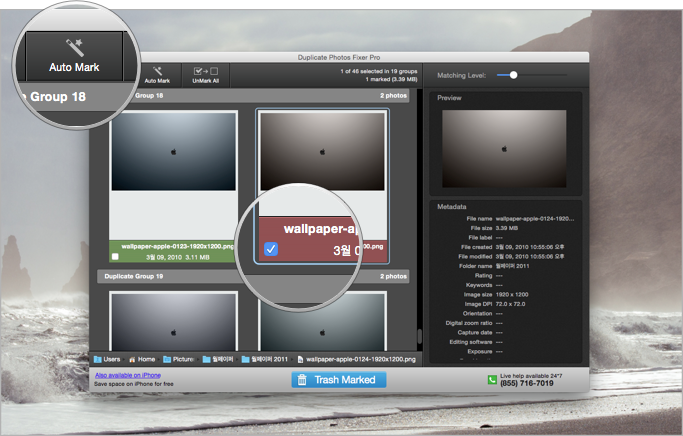683x436 pixels.
Task: Click the '2 photos' count for Group 19
Action: click(393, 276)
